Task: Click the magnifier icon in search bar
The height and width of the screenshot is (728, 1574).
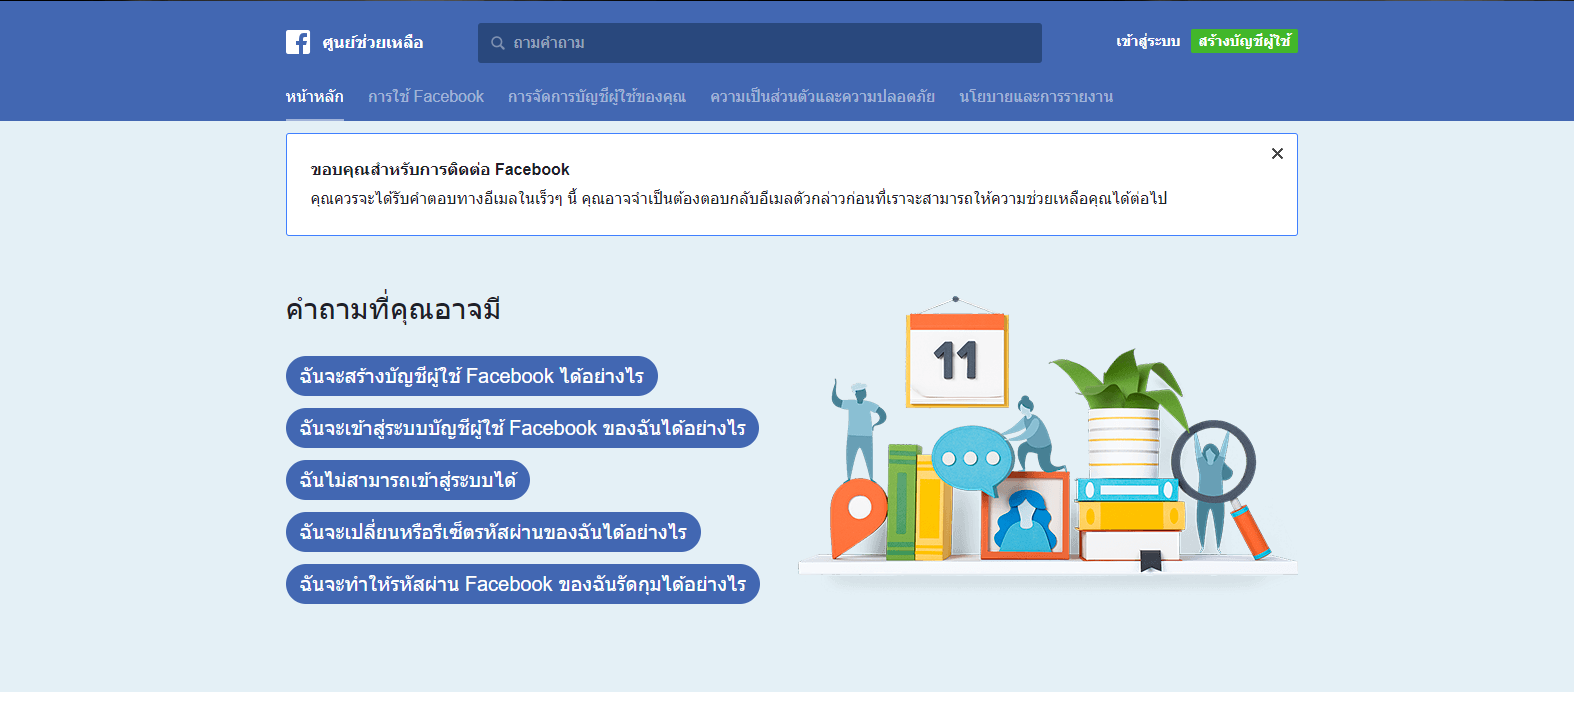Action: 497,43
